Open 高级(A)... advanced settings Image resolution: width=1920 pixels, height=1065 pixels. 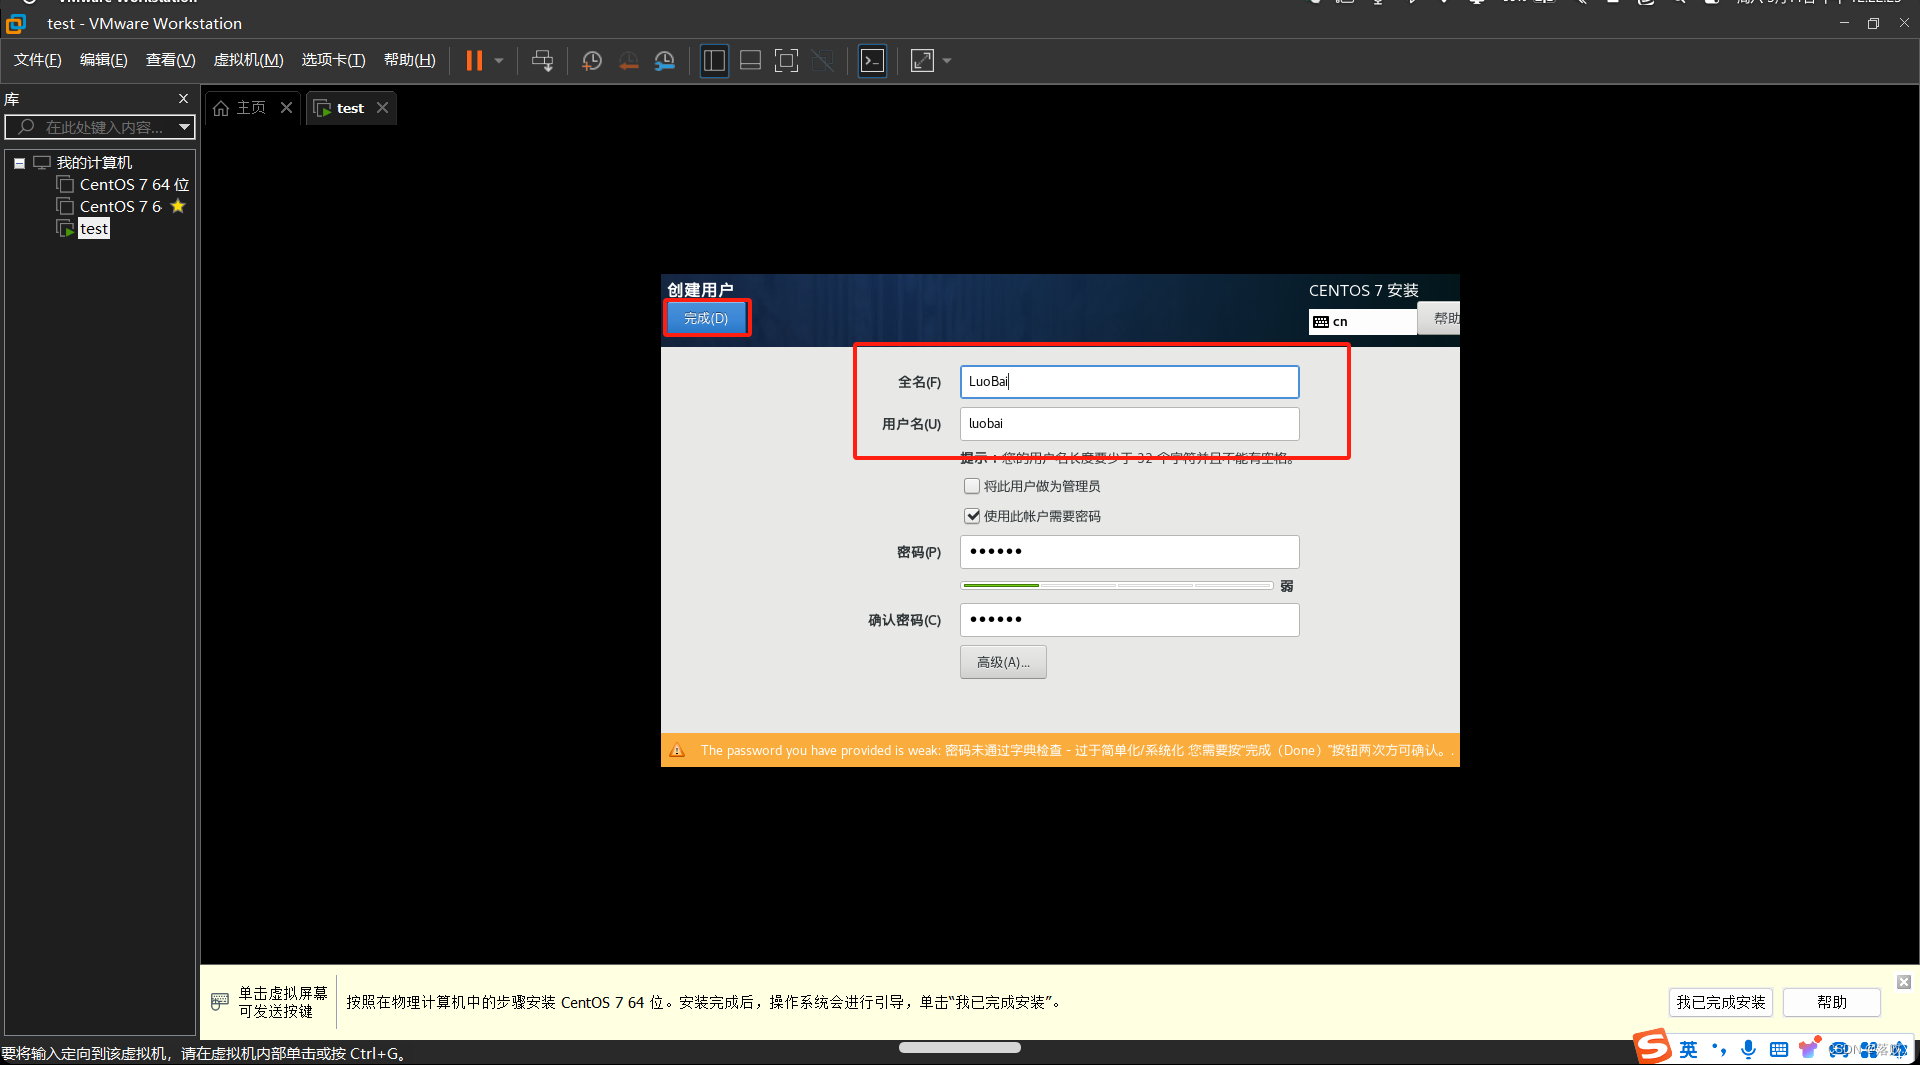(x=1003, y=662)
